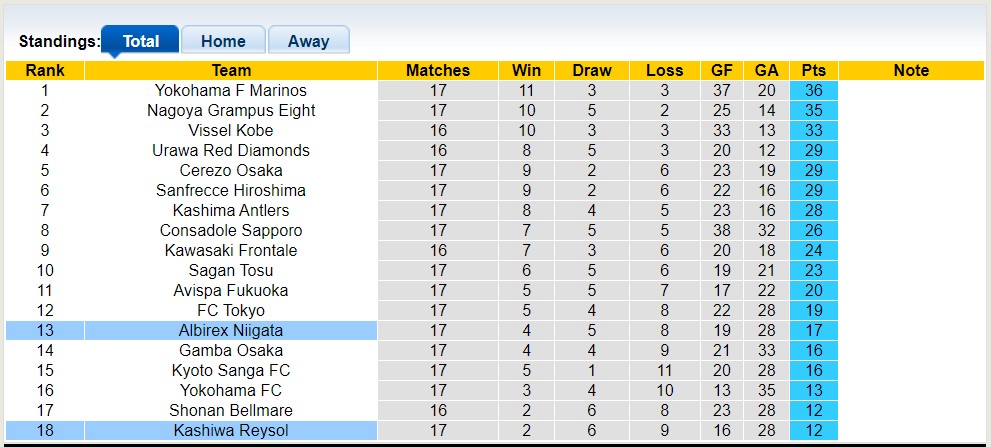The width and height of the screenshot is (991, 447).
Task: Click on Nagoya Grampus Eight team name
Action: coord(231,110)
